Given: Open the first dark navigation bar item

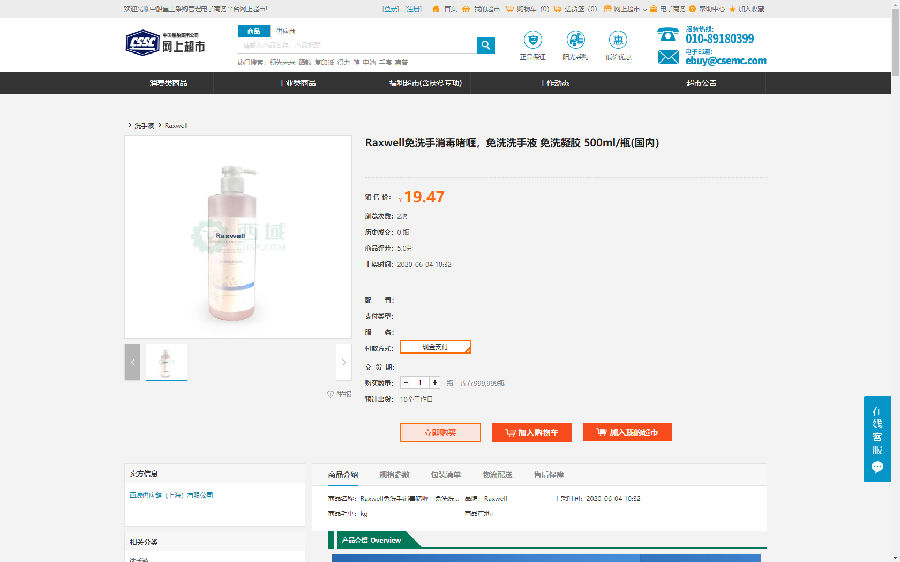Looking at the screenshot, I should 169,83.
